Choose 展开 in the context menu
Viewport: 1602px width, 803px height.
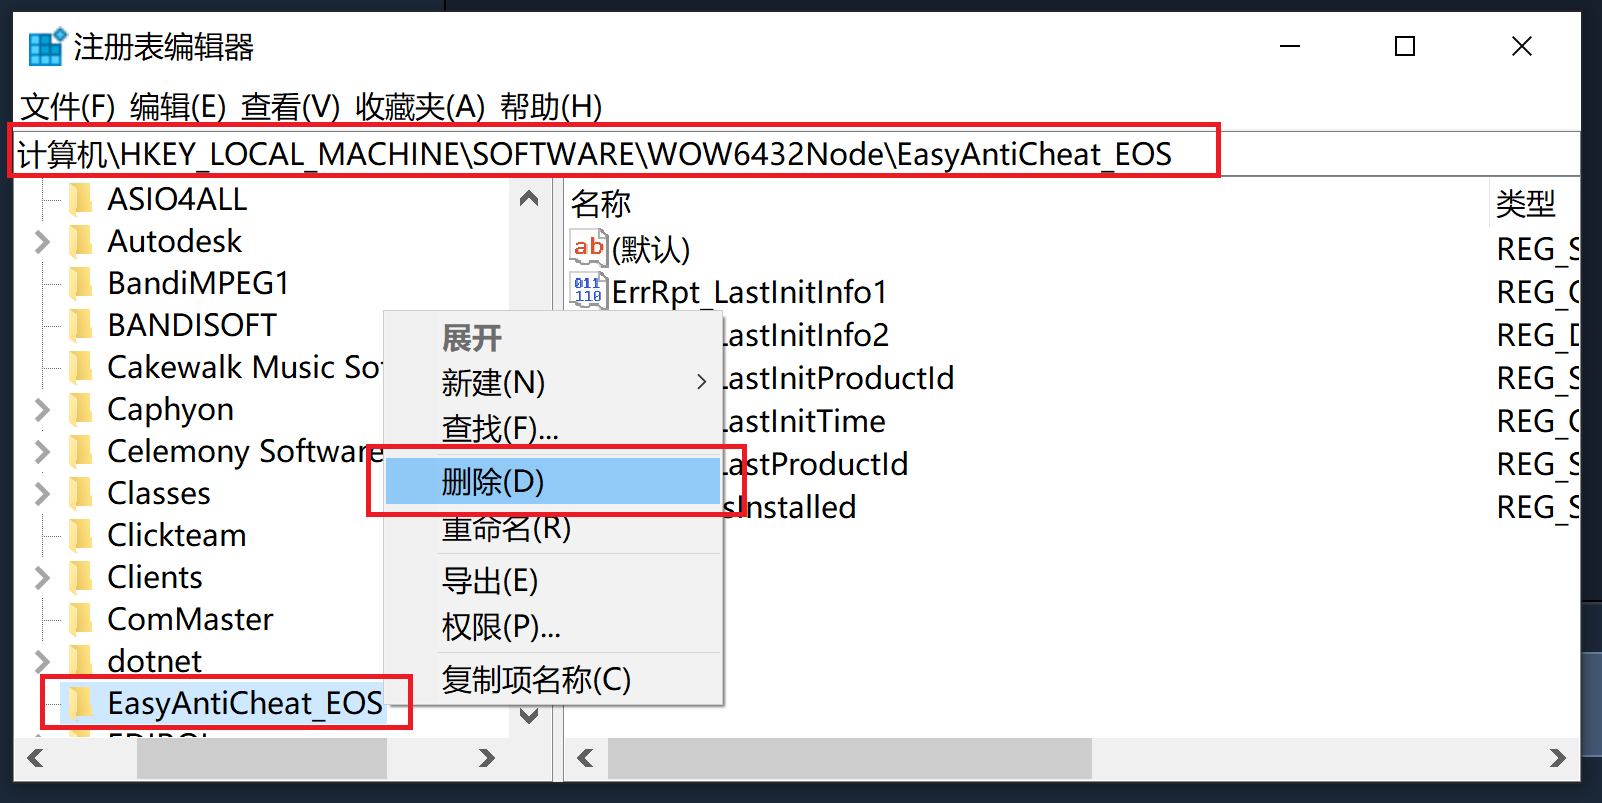coord(553,338)
